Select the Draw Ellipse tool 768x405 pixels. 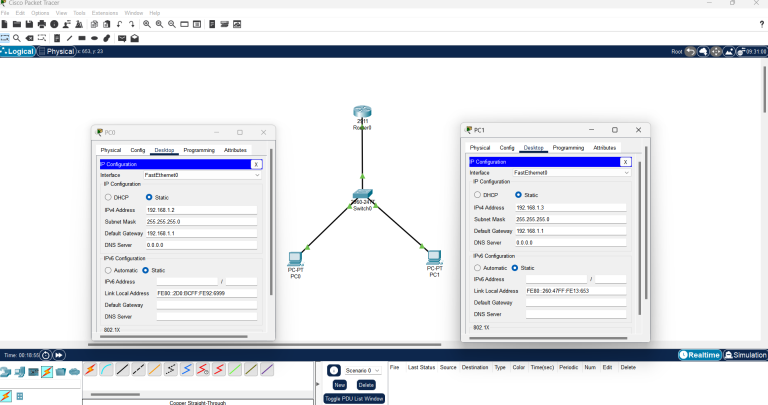click(94, 38)
